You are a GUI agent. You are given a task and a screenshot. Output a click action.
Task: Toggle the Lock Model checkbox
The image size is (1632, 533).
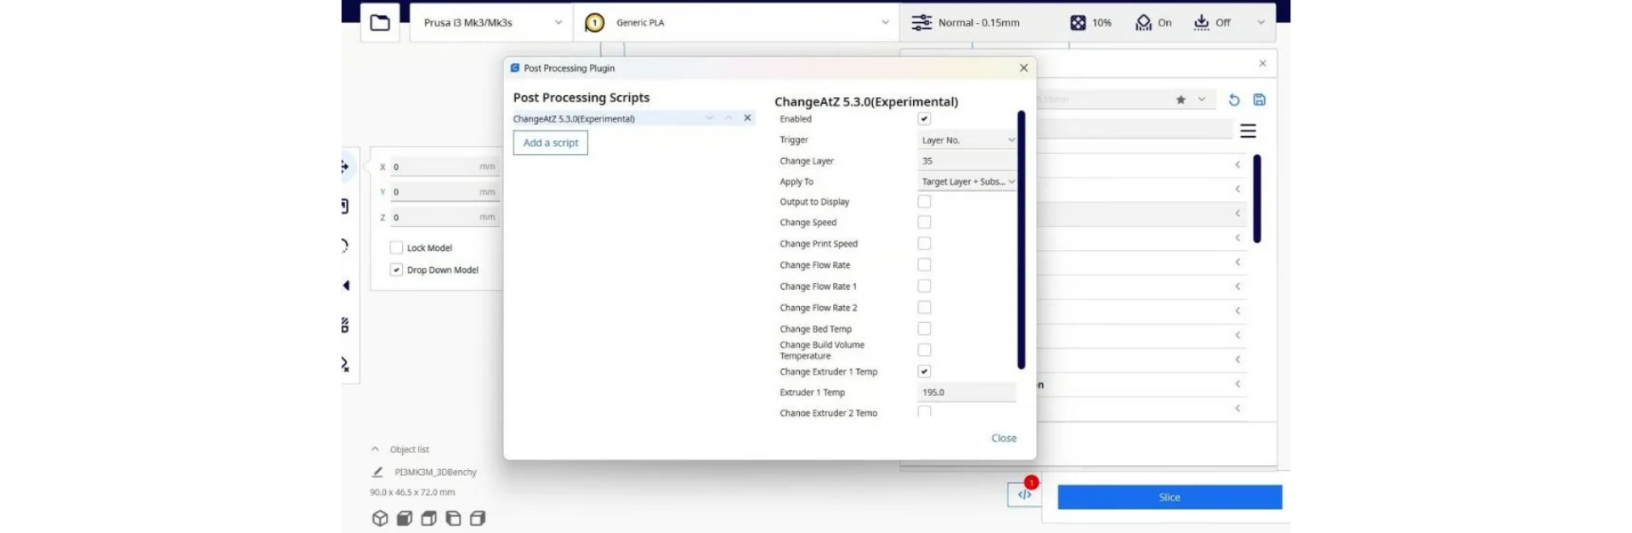point(396,248)
